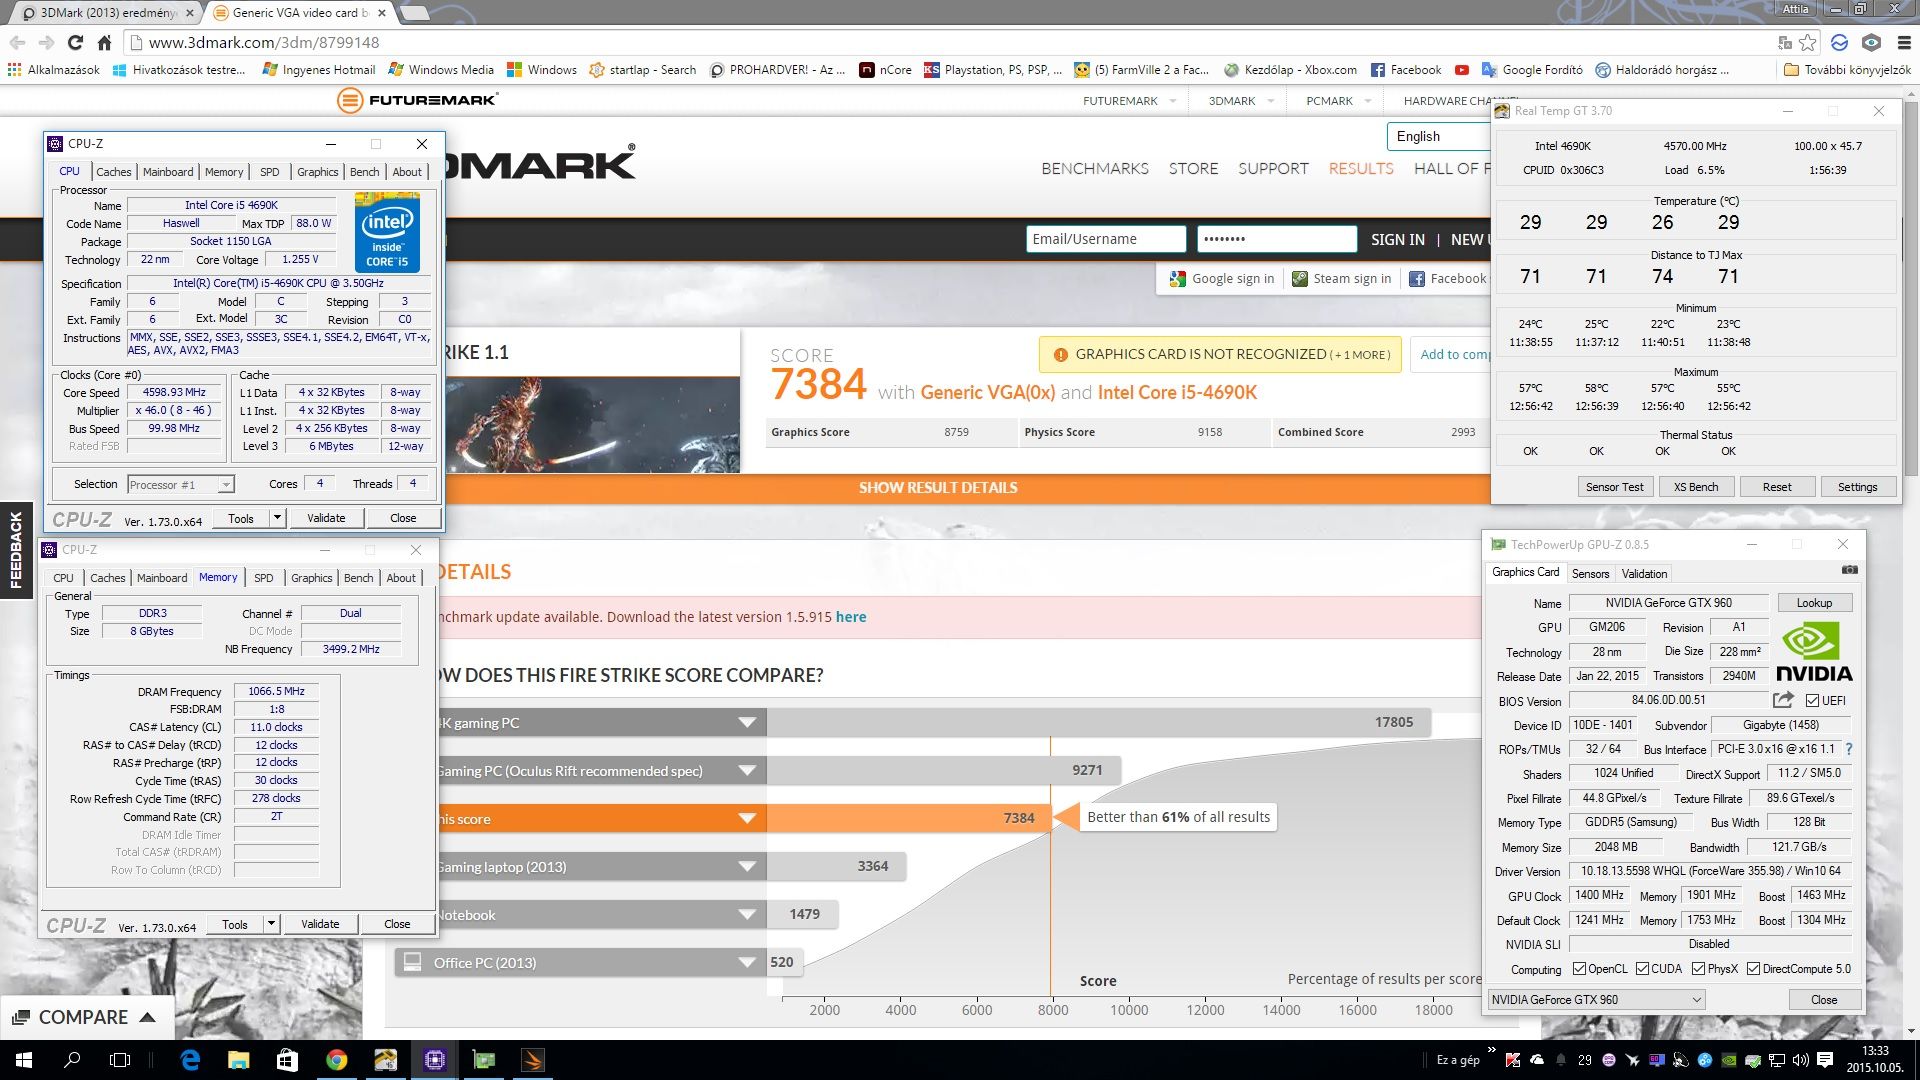Open Task View on the taskbar
This screenshot has height=1080, width=1920.
[120, 1060]
